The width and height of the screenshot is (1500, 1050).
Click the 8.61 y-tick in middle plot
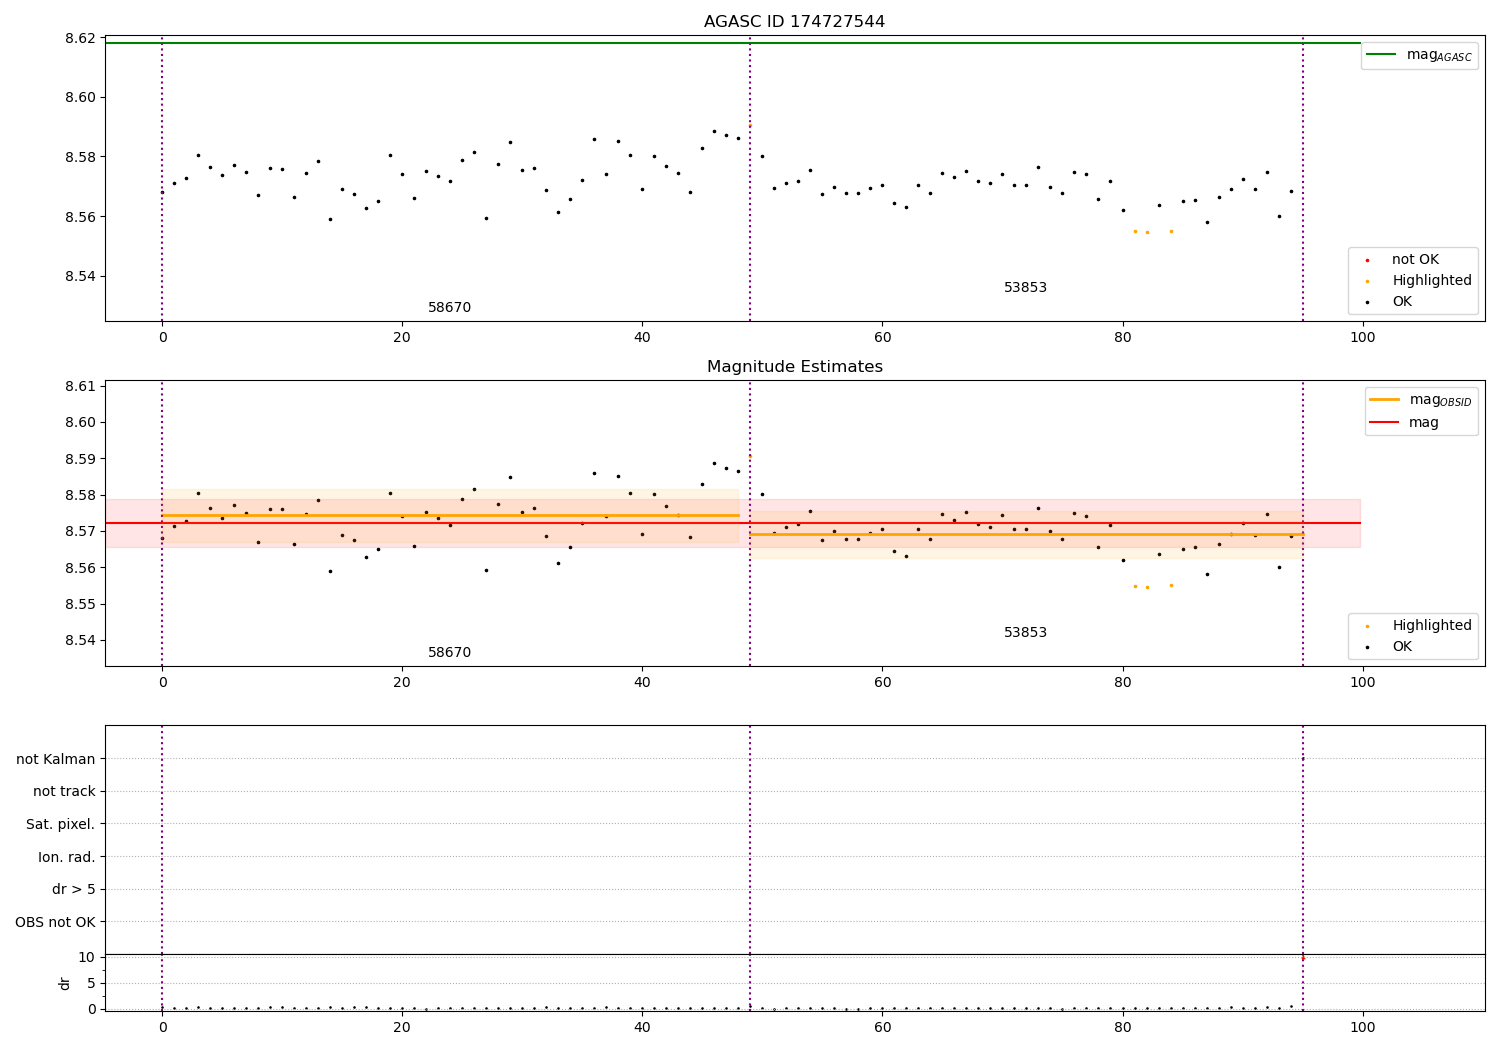pyautogui.click(x=80, y=386)
